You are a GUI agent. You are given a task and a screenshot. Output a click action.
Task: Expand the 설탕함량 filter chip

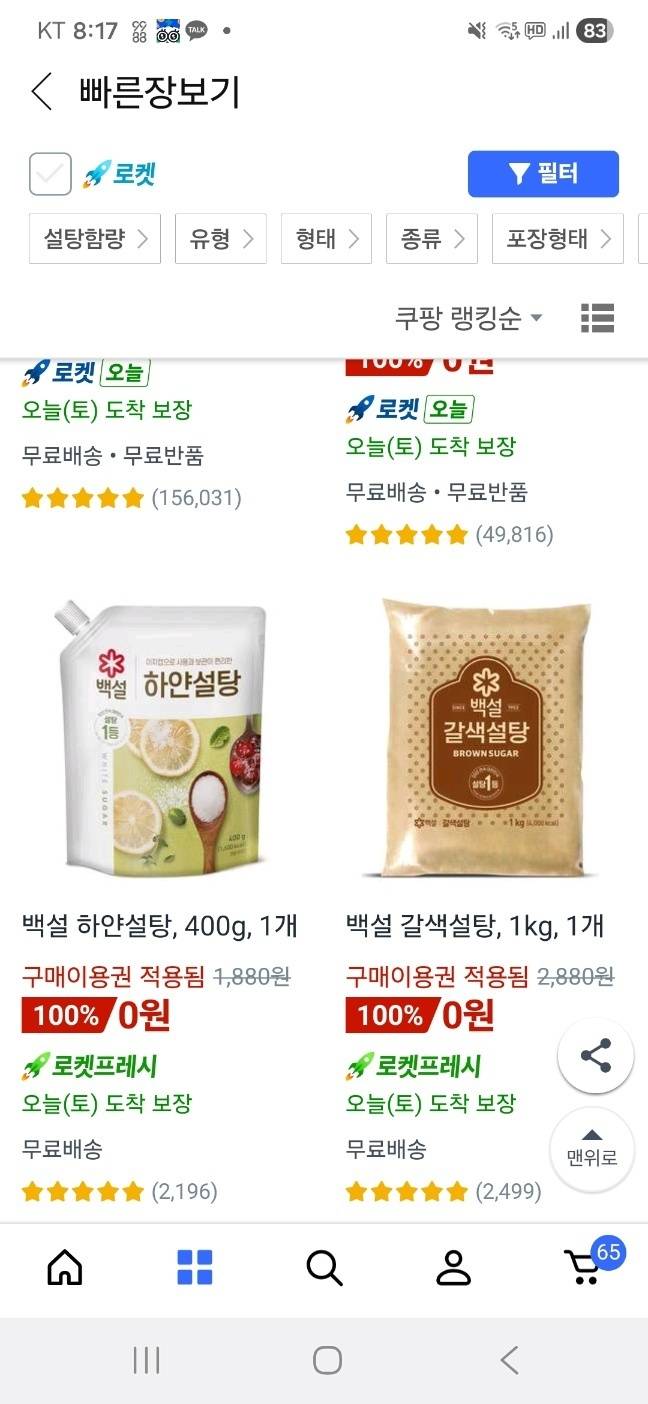coord(95,238)
